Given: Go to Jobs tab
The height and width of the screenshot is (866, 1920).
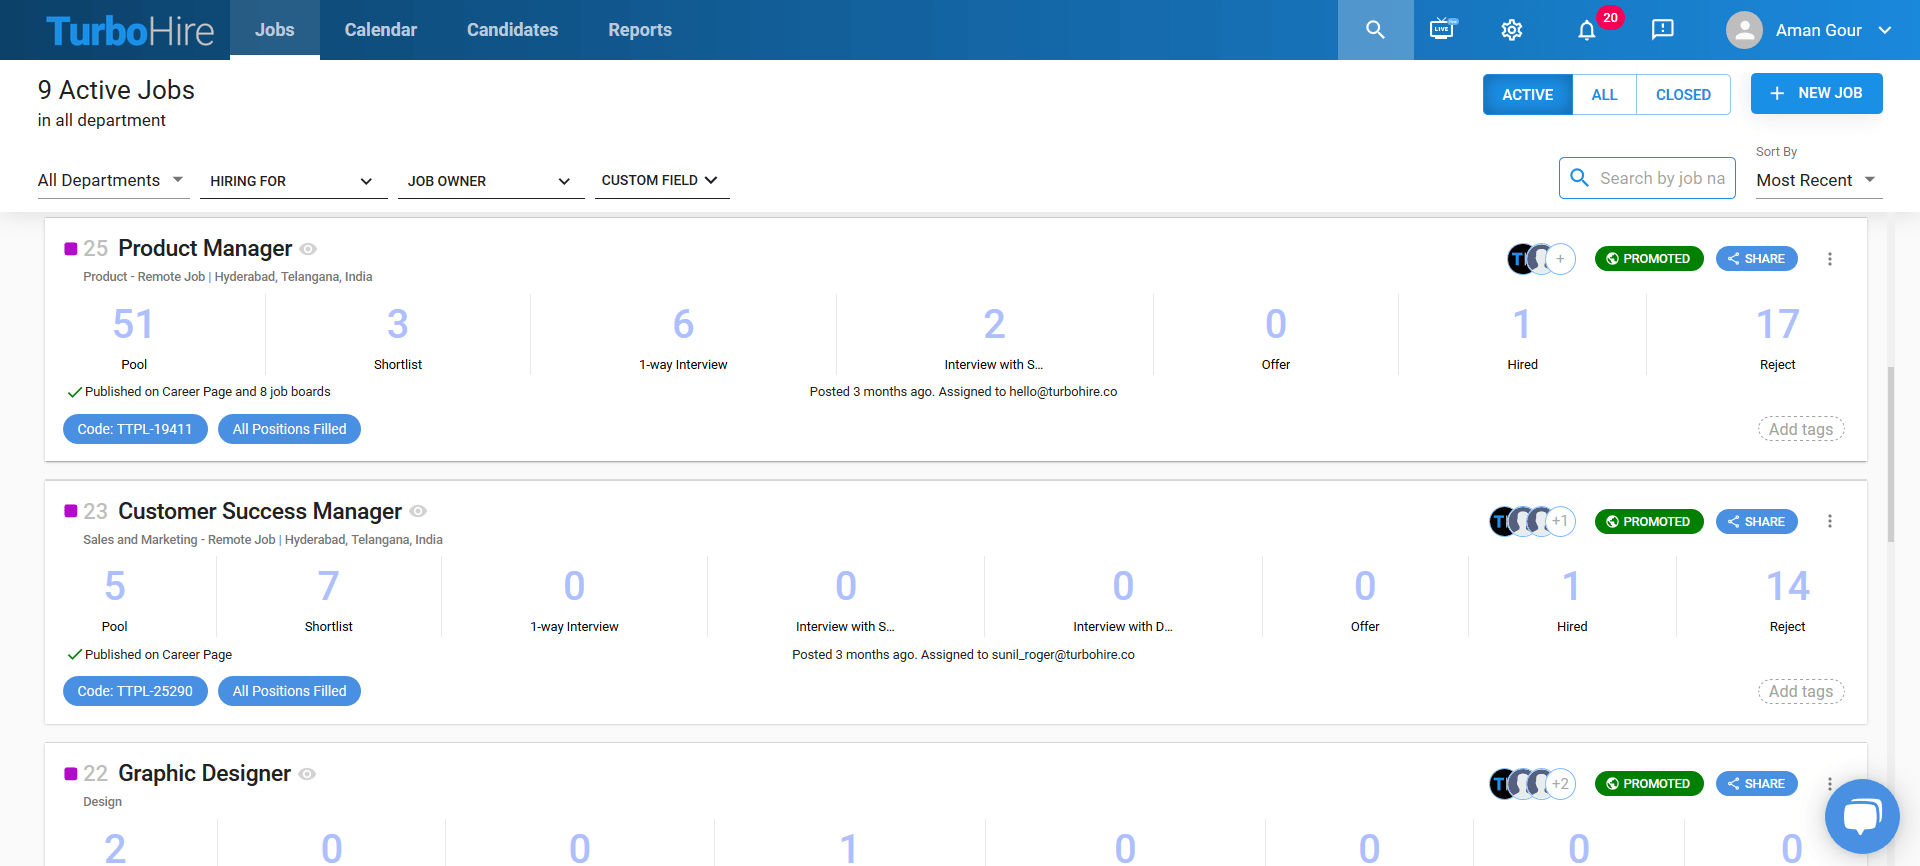Looking at the screenshot, I should (275, 30).
